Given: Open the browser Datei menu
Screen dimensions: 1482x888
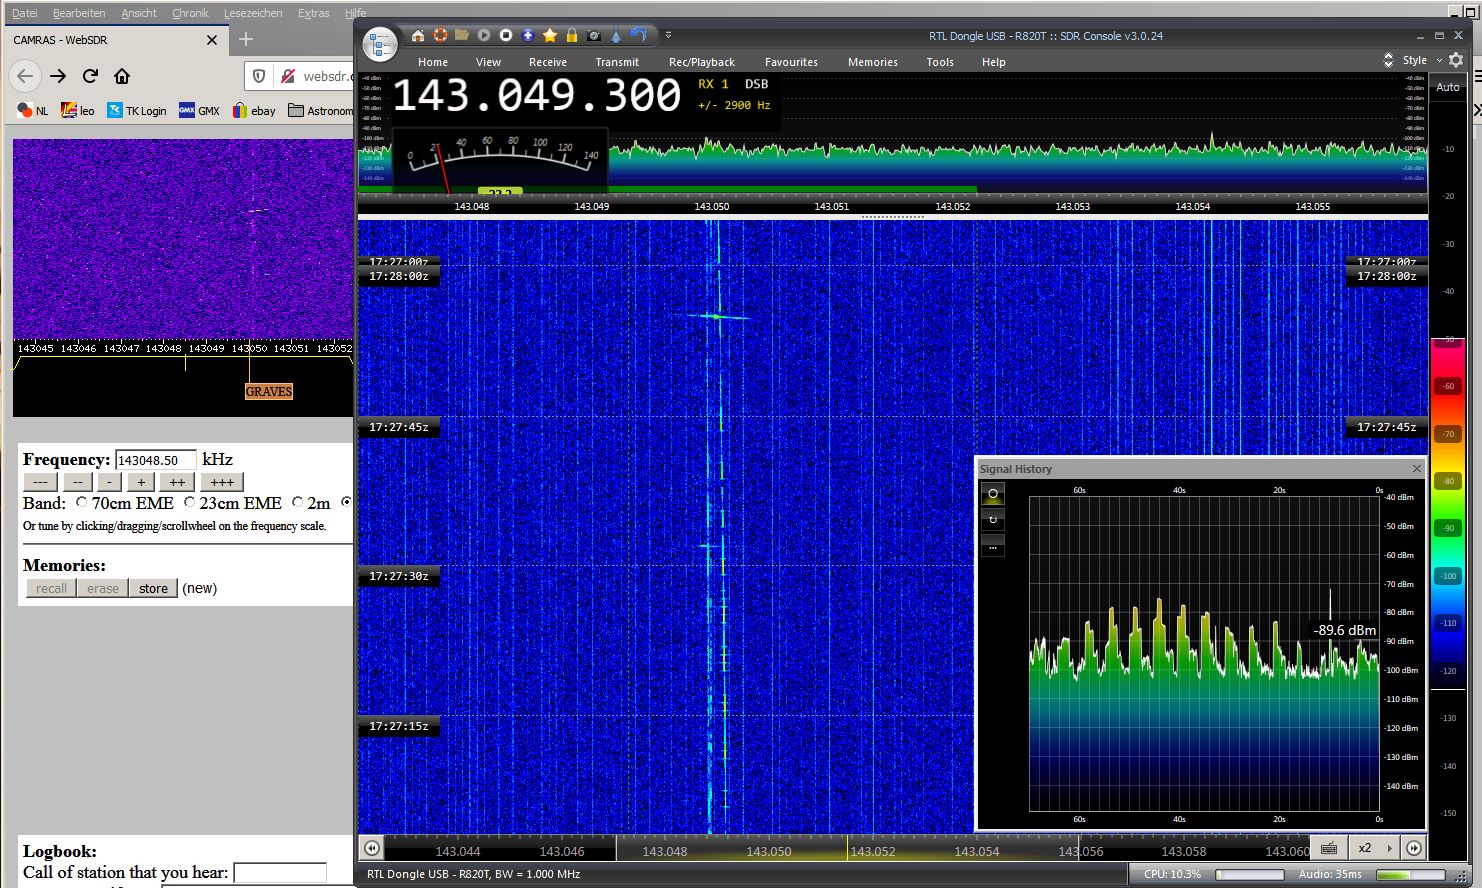Looking at the screenshot, I should click(24, 13).
